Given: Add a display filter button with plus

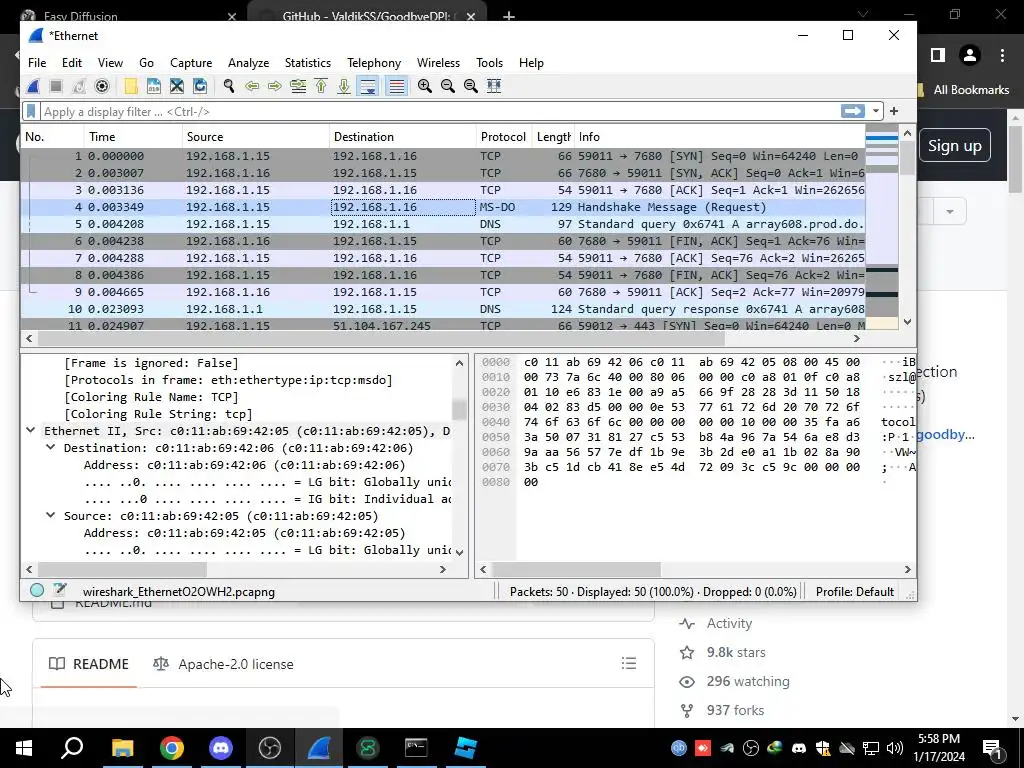Looking at the screenshot, I should pos(894,112).
